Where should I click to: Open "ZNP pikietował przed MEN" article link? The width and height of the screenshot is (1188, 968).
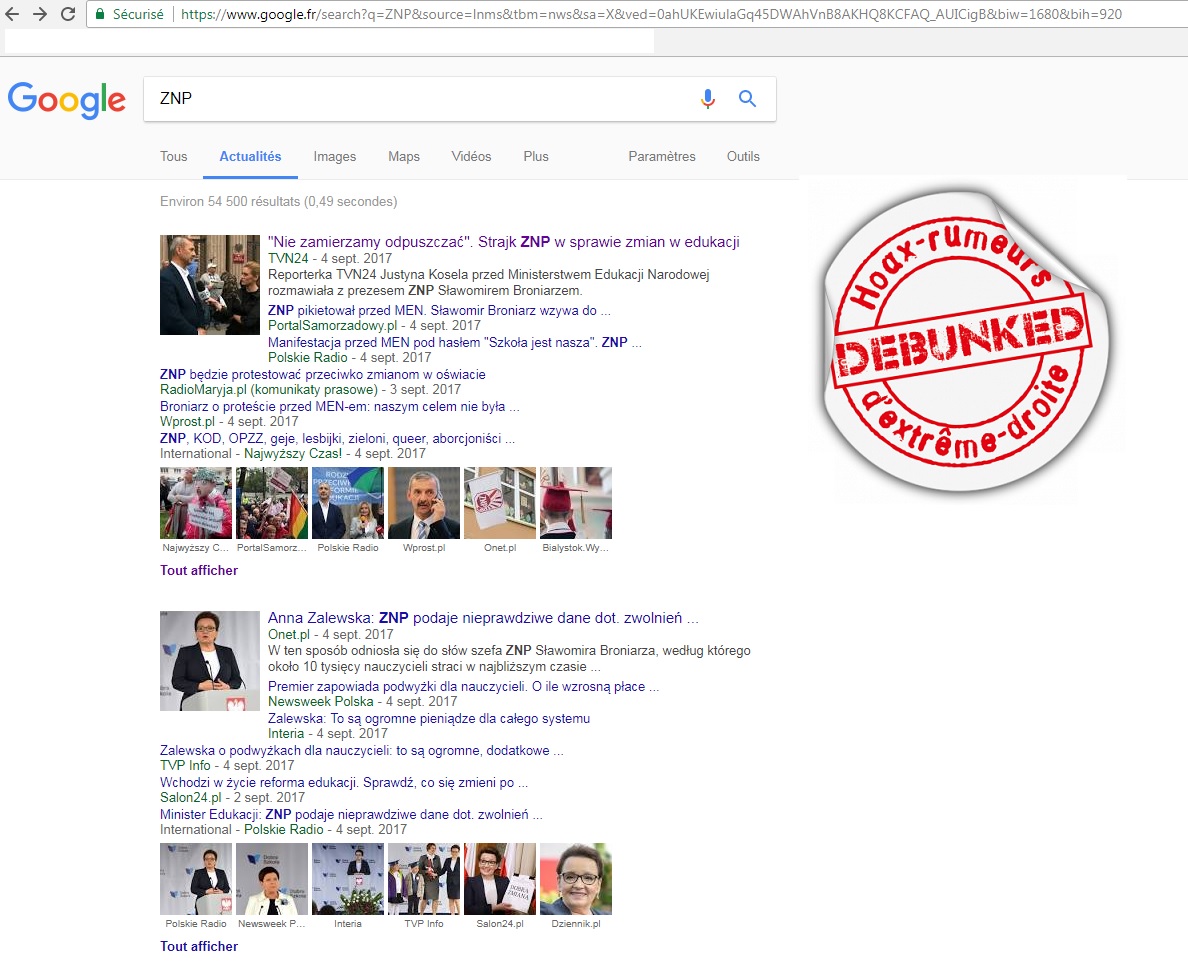tap(439, 310)
